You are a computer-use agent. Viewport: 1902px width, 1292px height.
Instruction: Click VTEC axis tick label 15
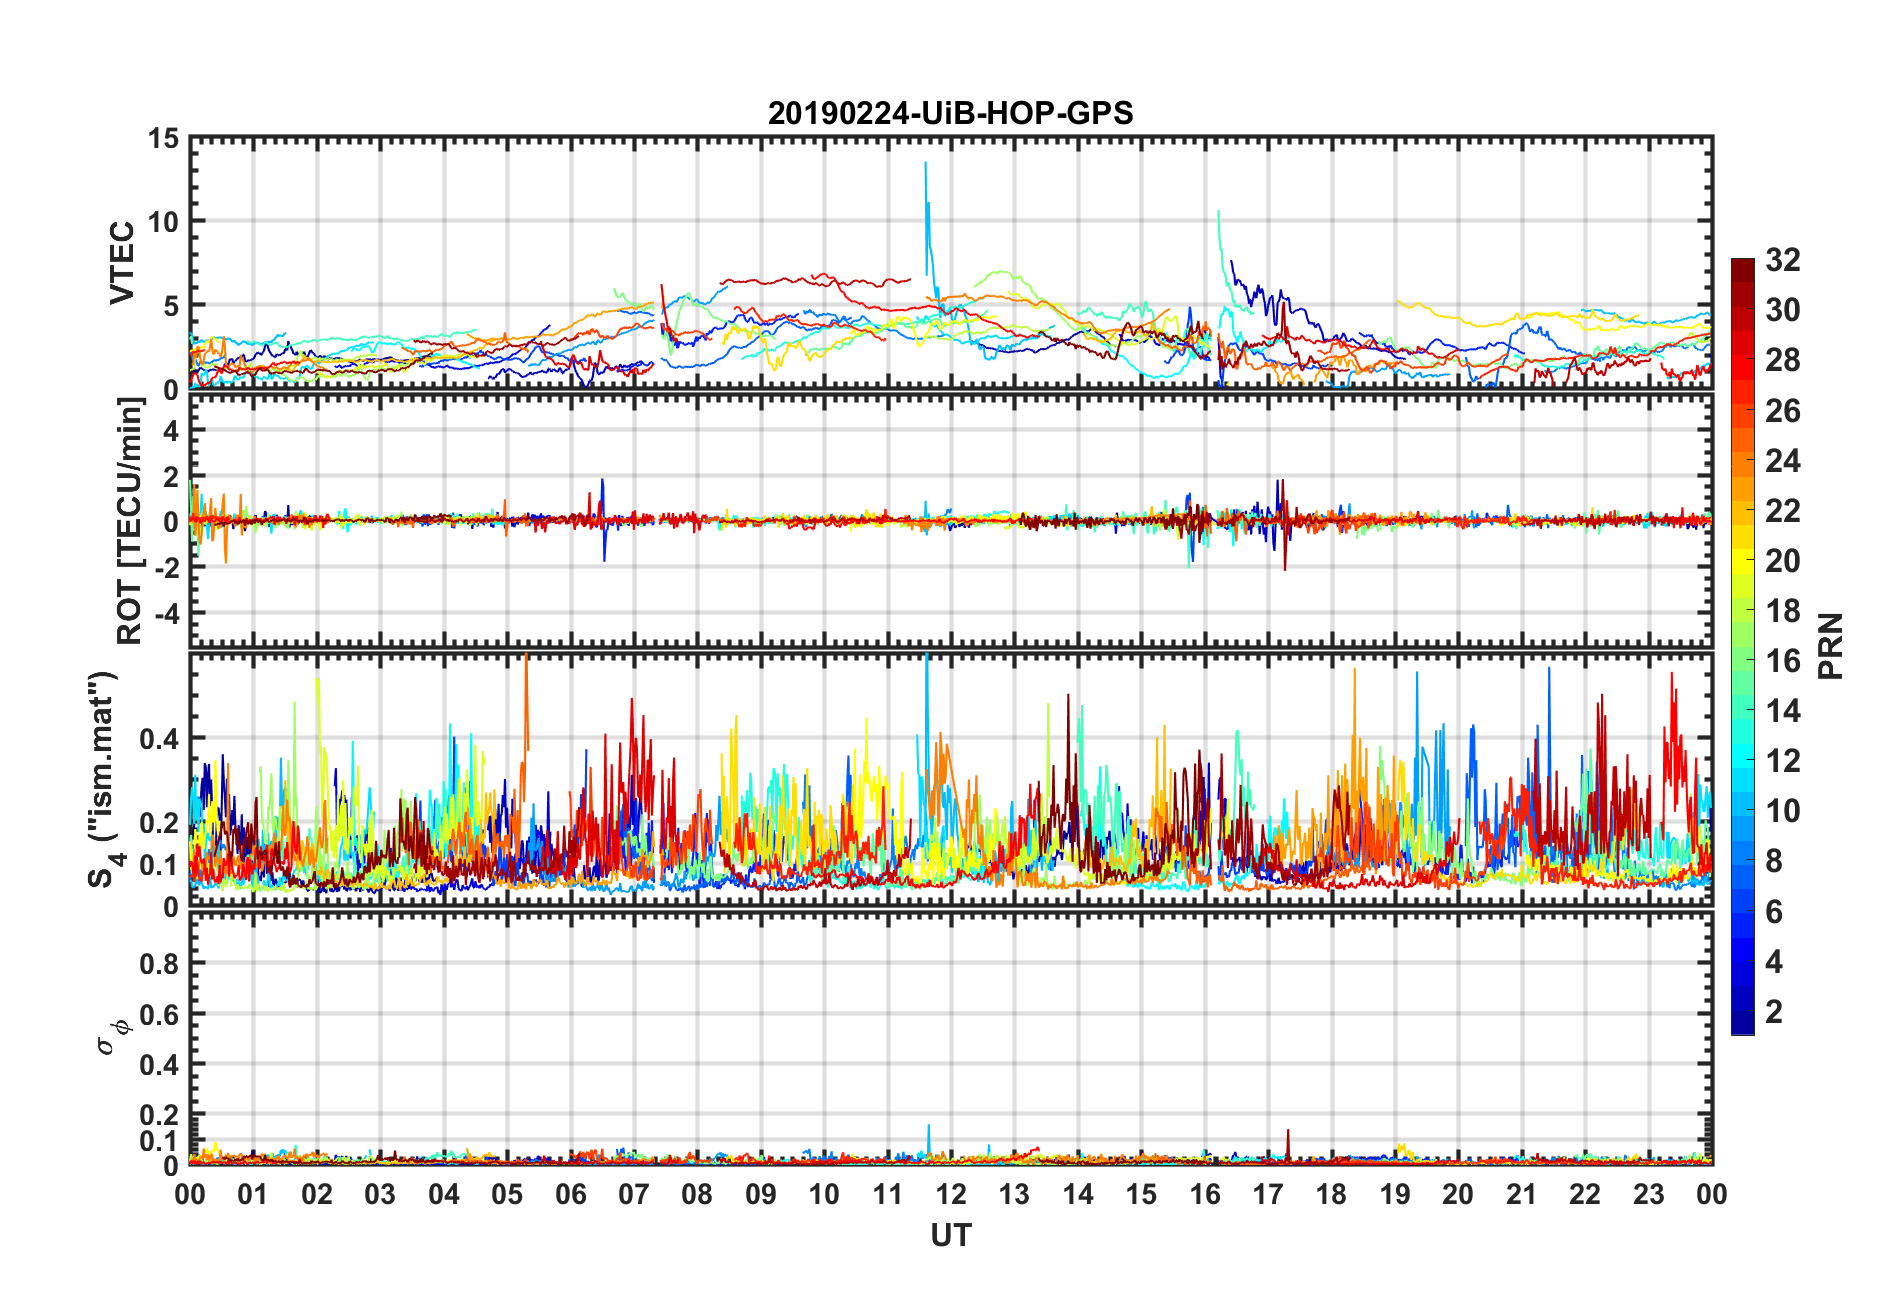pos(163,139)
